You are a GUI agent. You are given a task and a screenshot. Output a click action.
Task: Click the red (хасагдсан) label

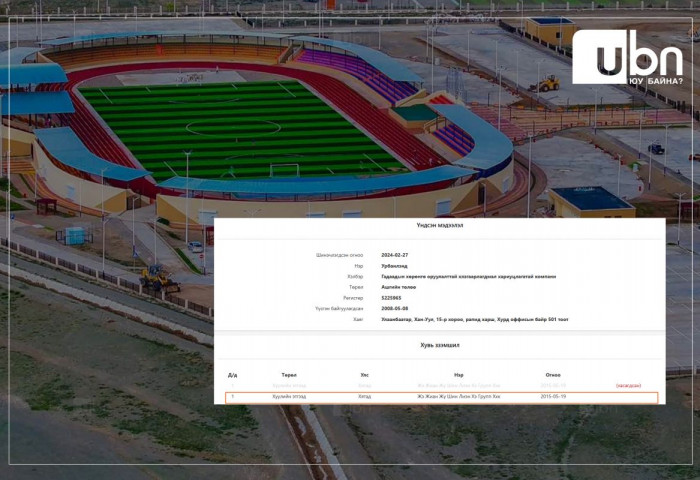[x=628, y=385]
